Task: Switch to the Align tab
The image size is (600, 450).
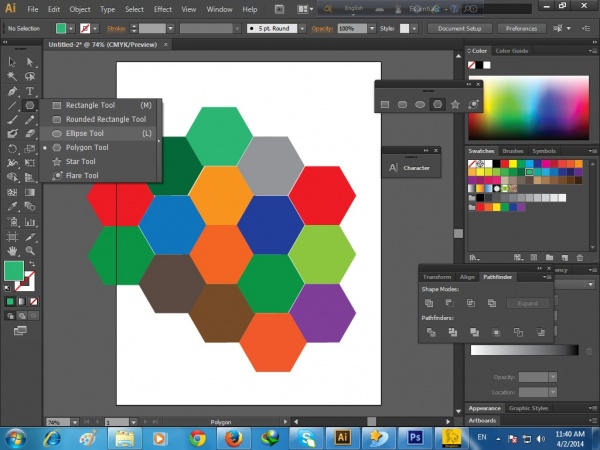Action: coord(467,276)
